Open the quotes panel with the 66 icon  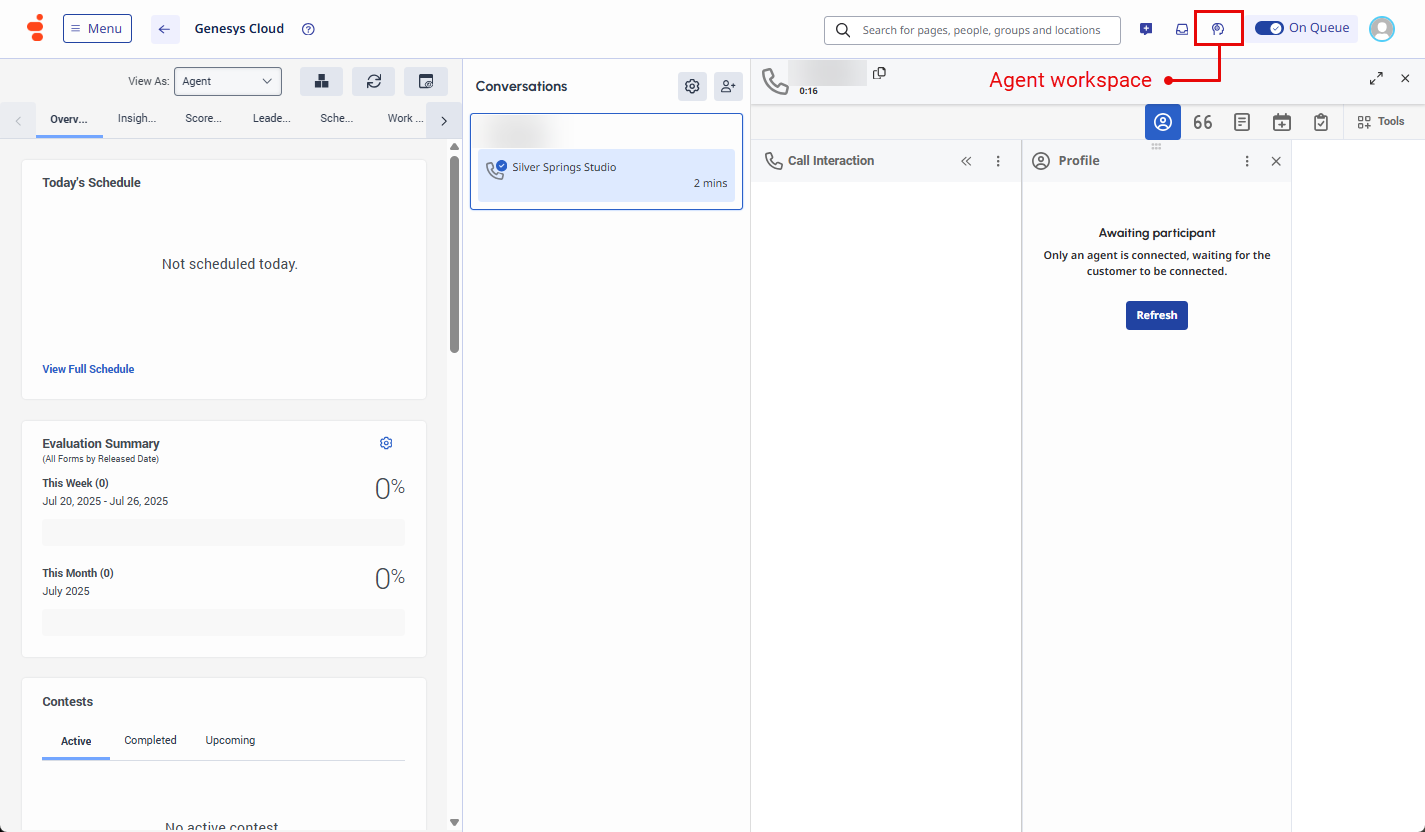coord(1202,121)
